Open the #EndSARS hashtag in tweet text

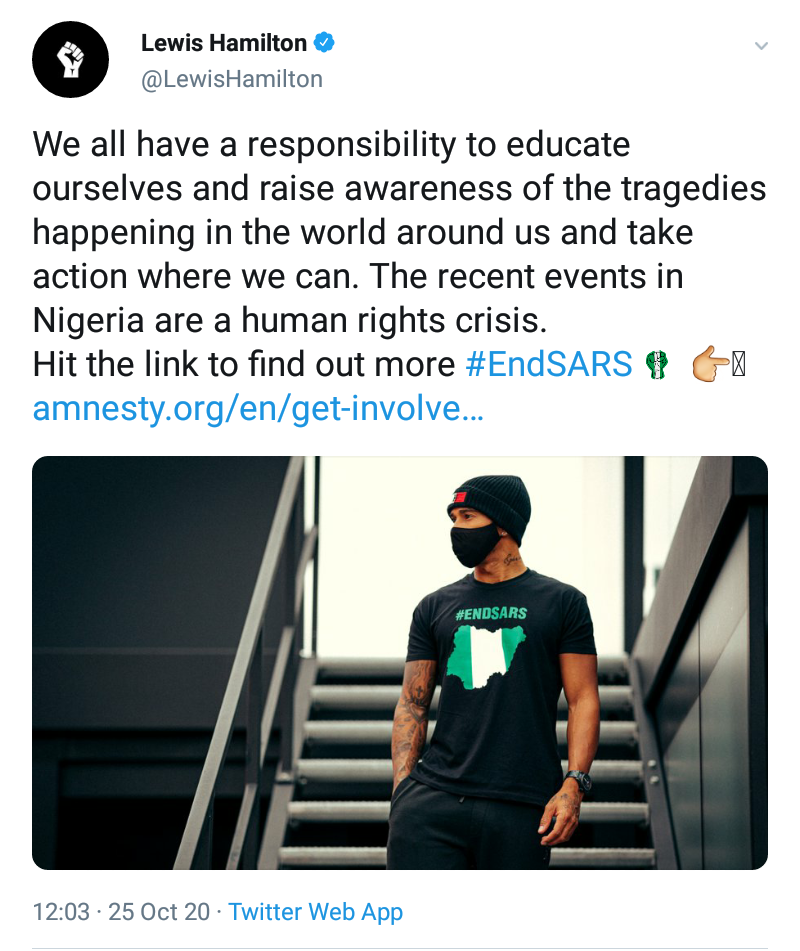tap(549, 365)
